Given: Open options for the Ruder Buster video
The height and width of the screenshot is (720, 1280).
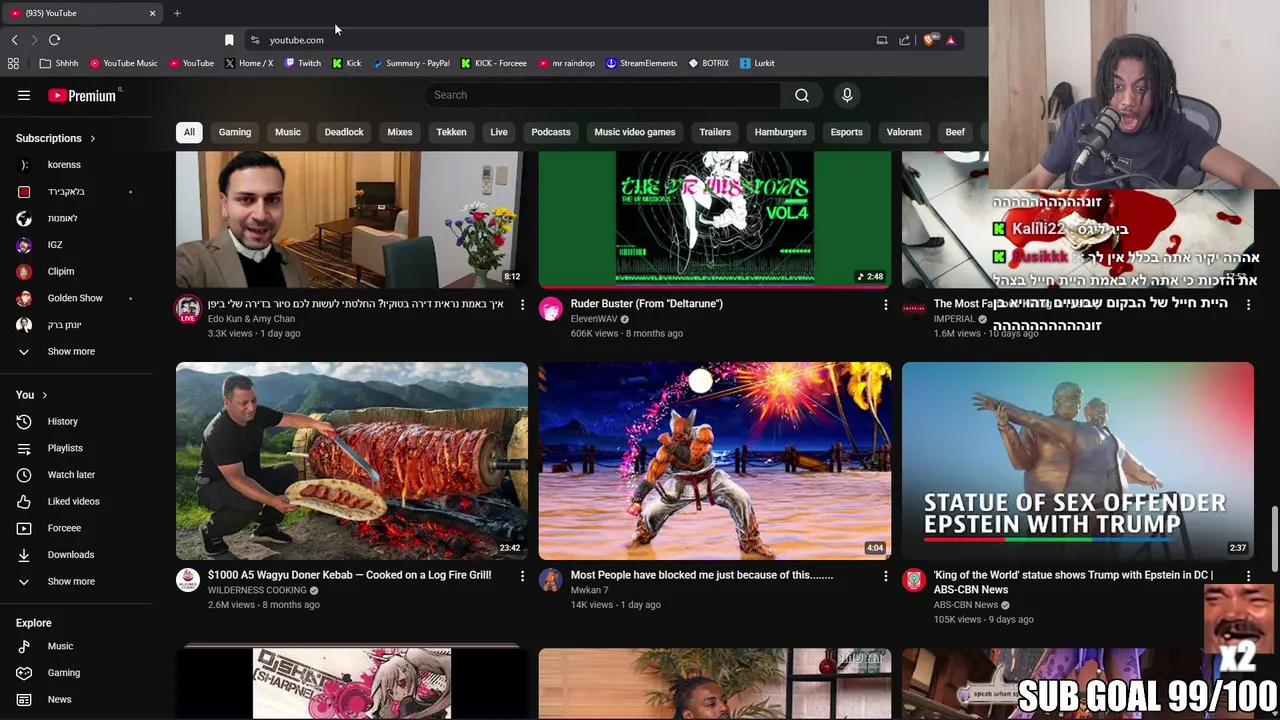Looking at the screenshot, I should 885,304.
